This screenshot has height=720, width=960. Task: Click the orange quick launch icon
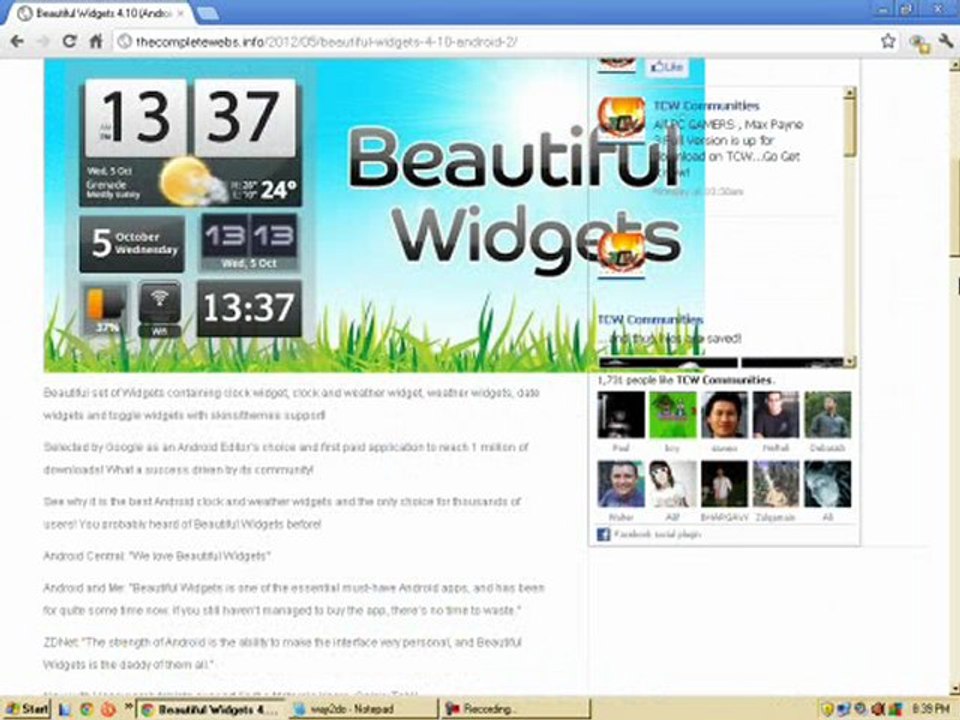coord(108,710)
